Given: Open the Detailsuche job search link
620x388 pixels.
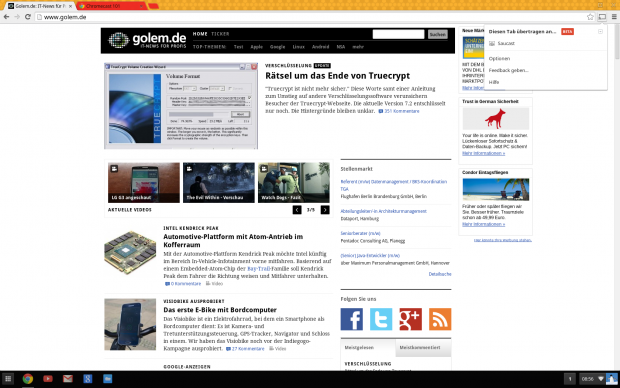Looking at the screenshot, I should (440, 274).
